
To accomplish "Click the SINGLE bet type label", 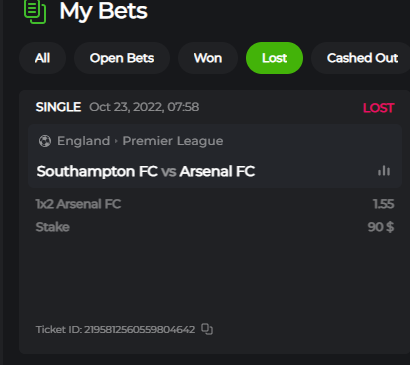I will pyautogui.click(x=58, y=107).
